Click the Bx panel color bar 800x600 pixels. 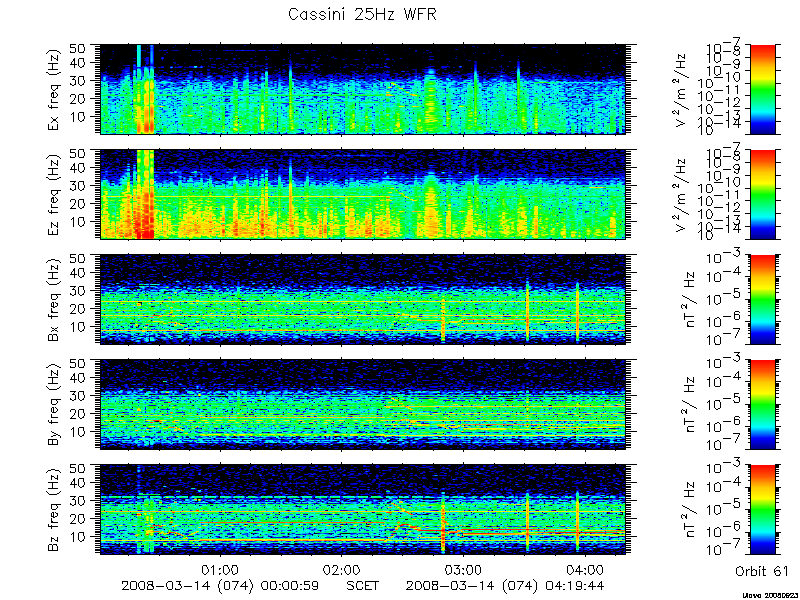click(762, 299)
